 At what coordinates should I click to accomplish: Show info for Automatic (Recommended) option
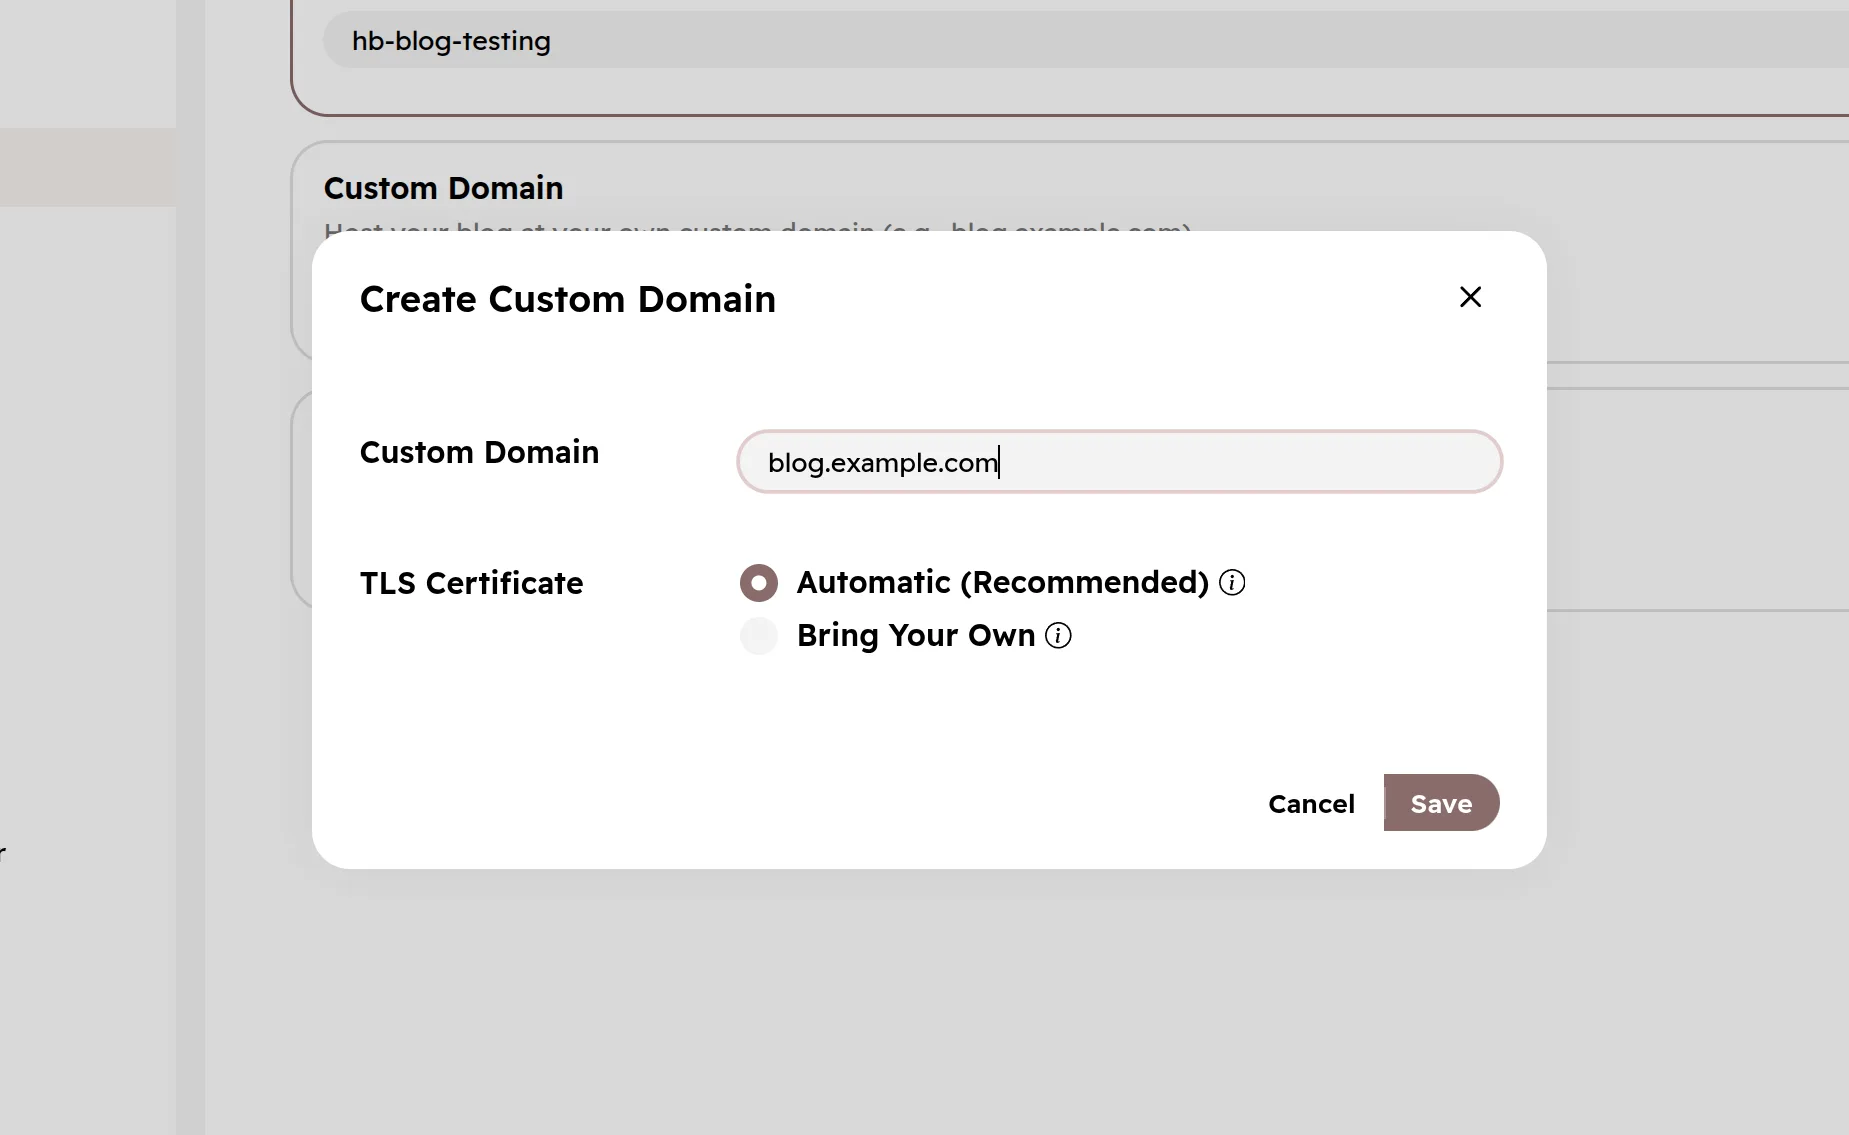click(x=1232, y=583)
